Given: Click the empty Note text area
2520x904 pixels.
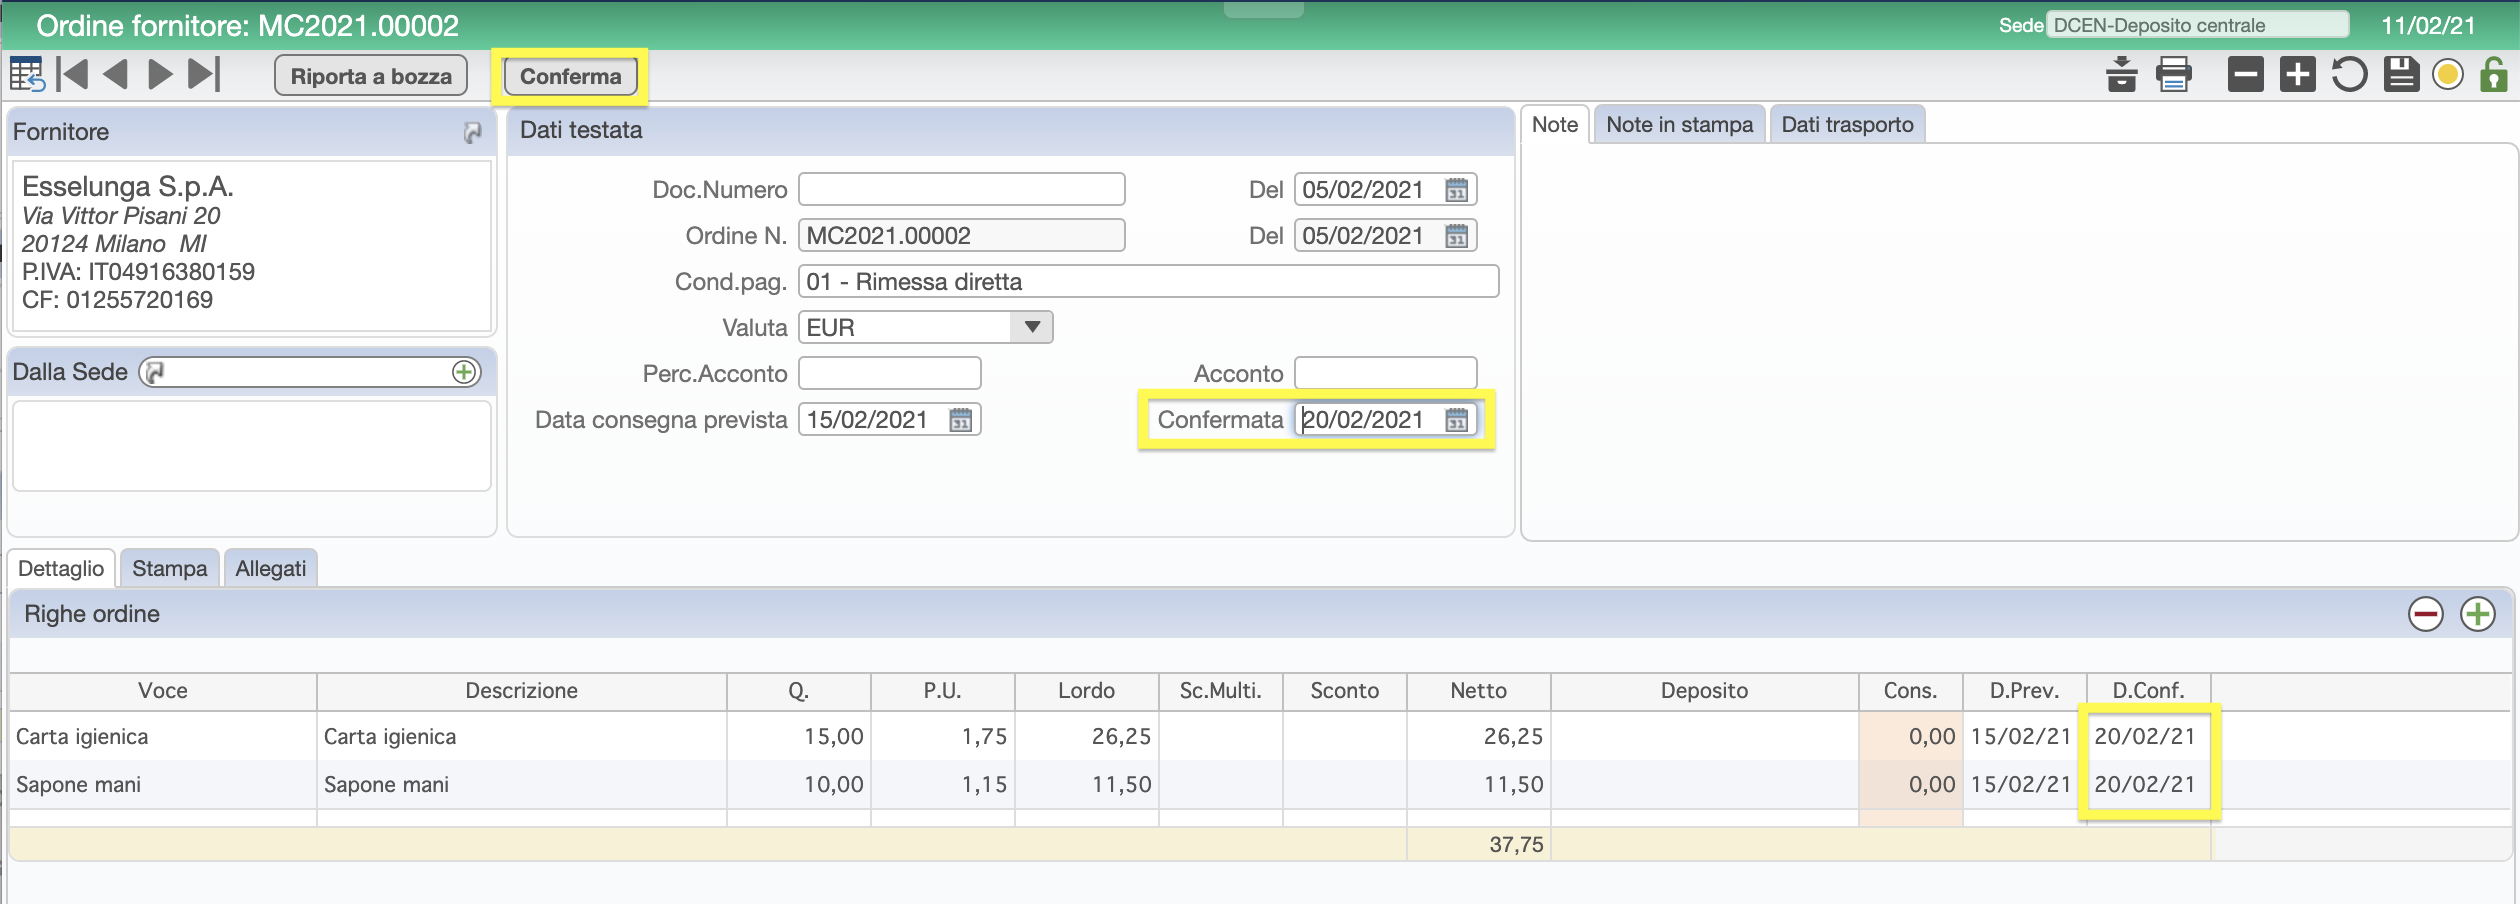Looking at the screenshot, I should (x=2018, y=342).
